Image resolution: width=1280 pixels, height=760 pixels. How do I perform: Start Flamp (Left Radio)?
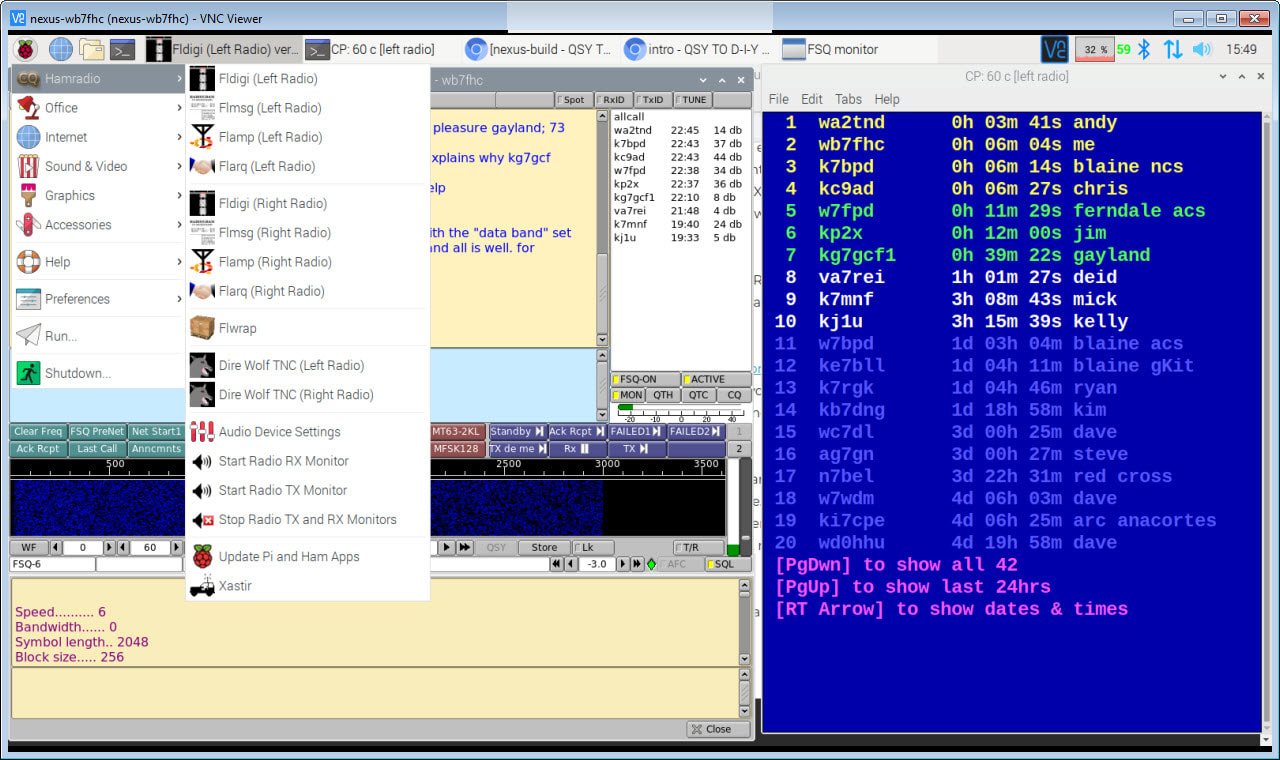[x=308, y=137]
